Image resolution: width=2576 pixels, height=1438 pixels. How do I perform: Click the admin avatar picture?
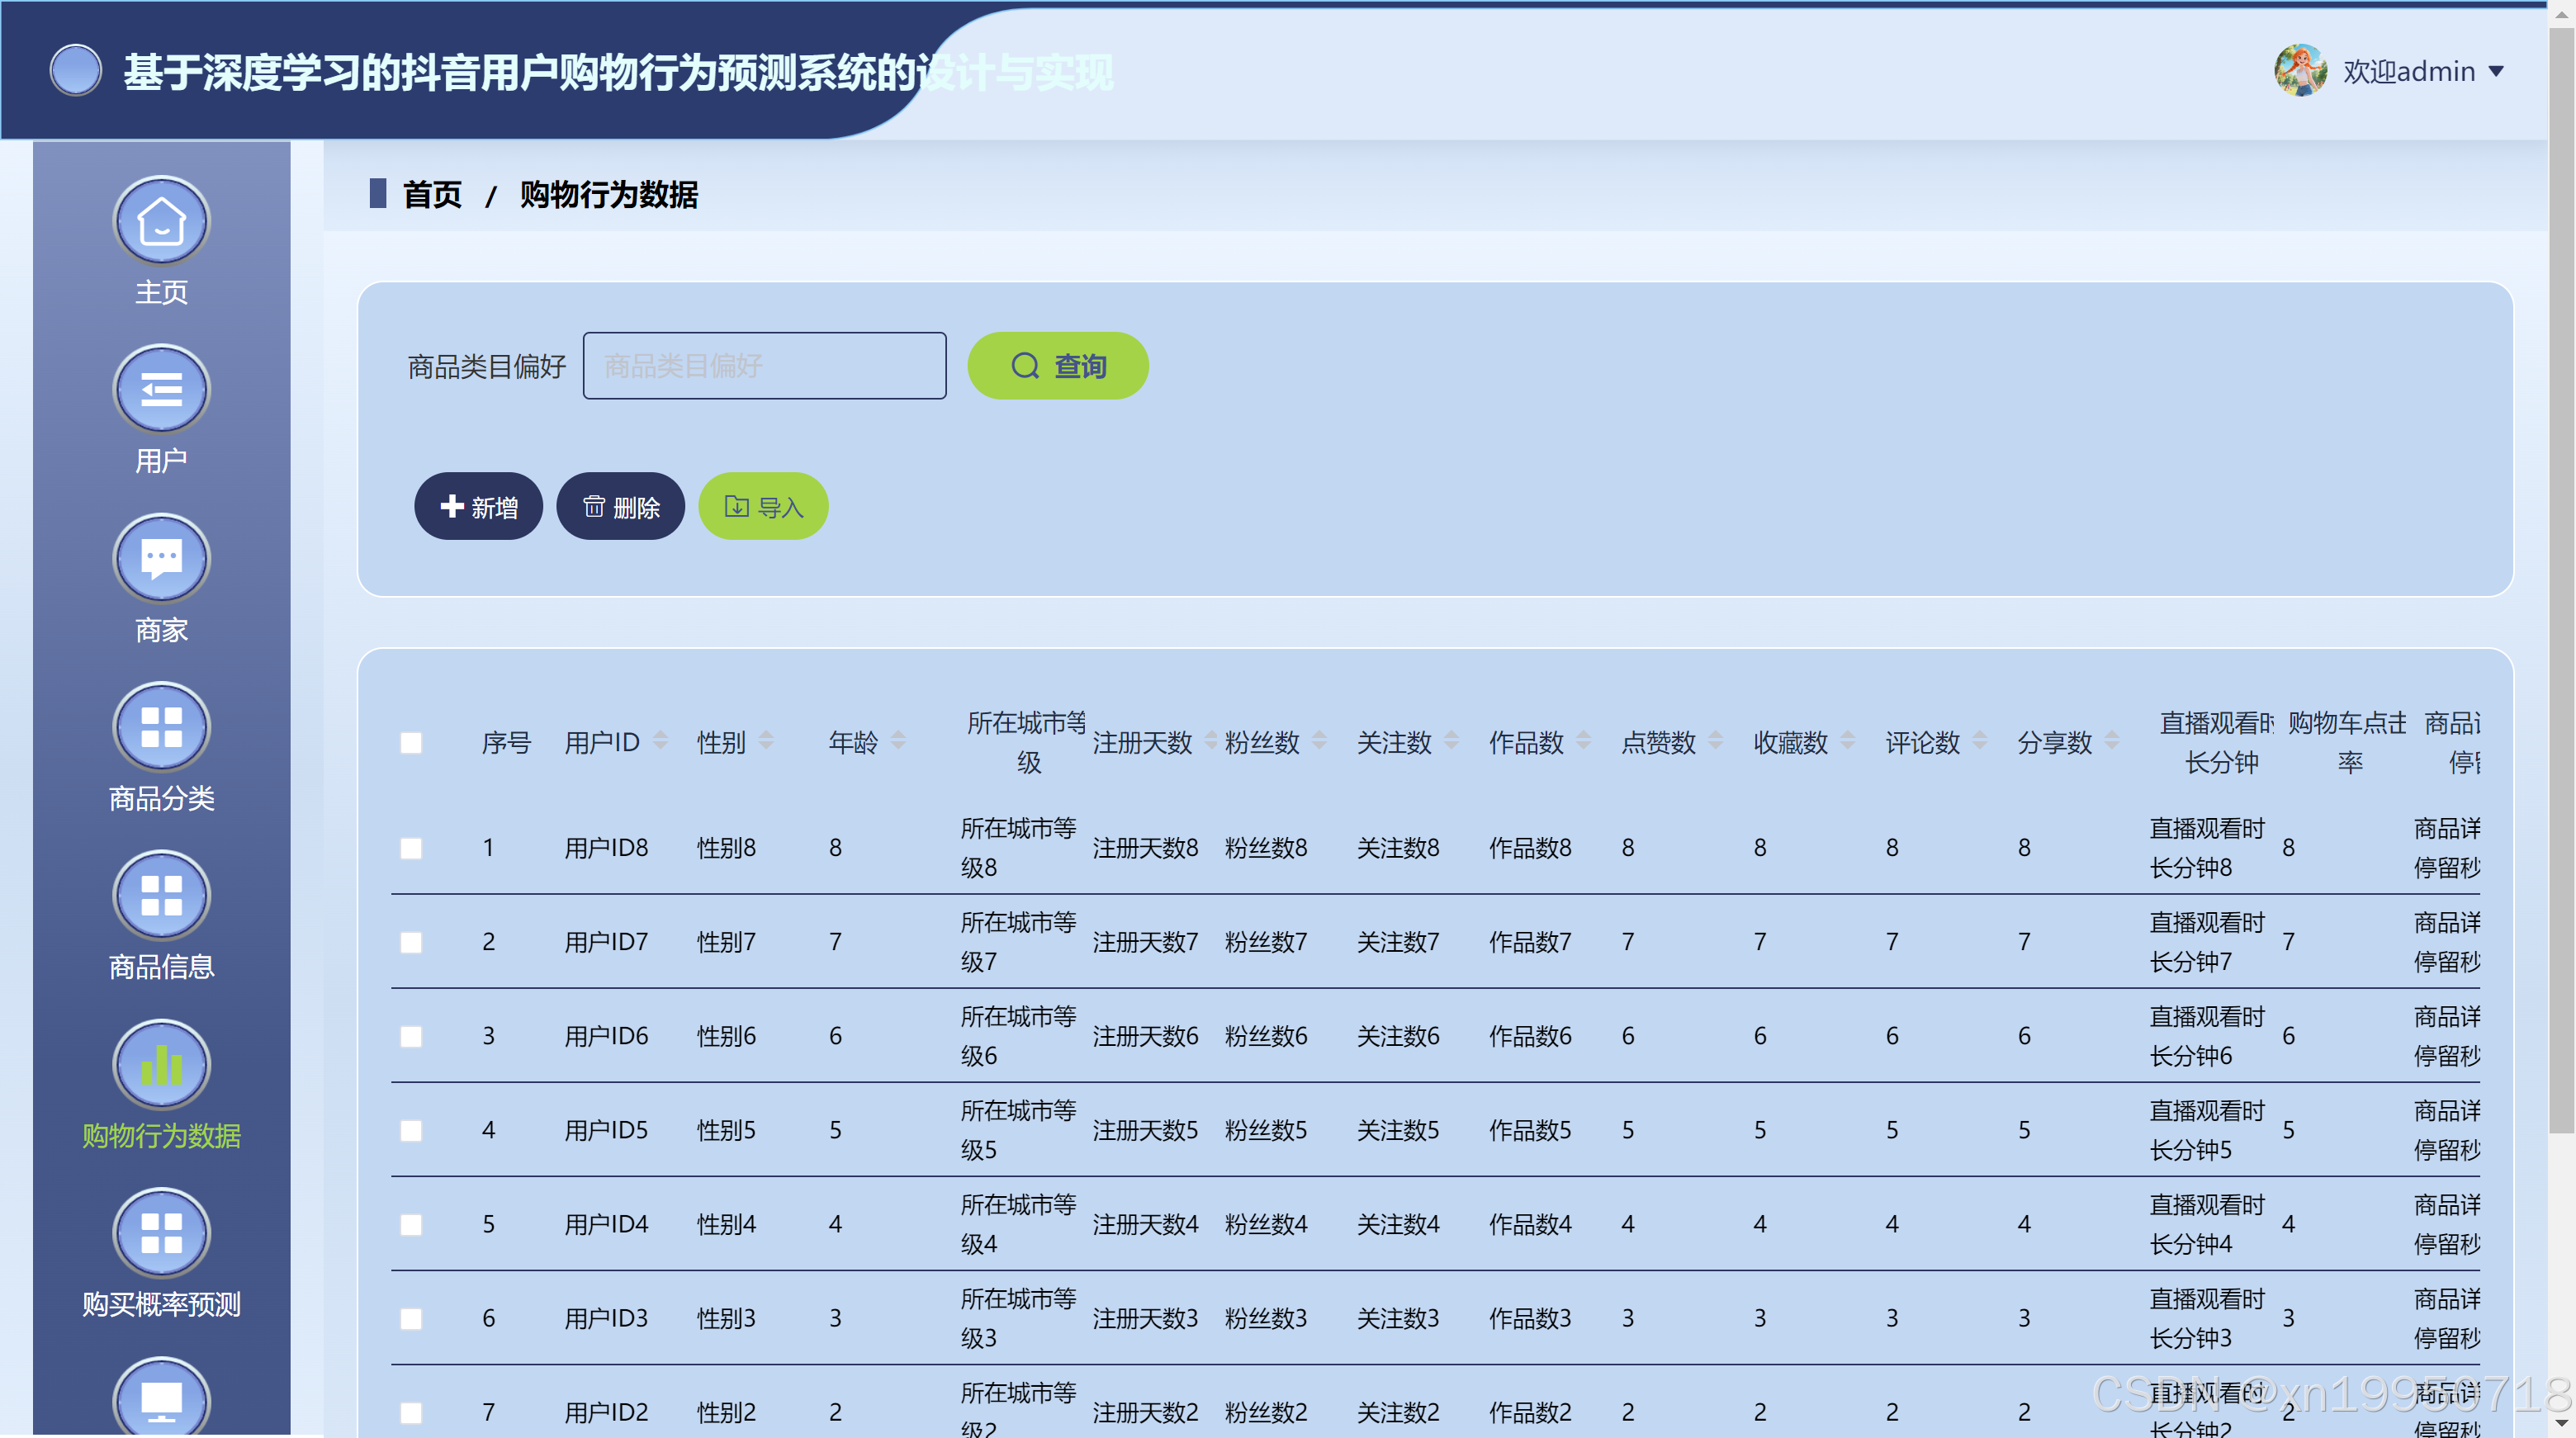tap(2300, 71)
